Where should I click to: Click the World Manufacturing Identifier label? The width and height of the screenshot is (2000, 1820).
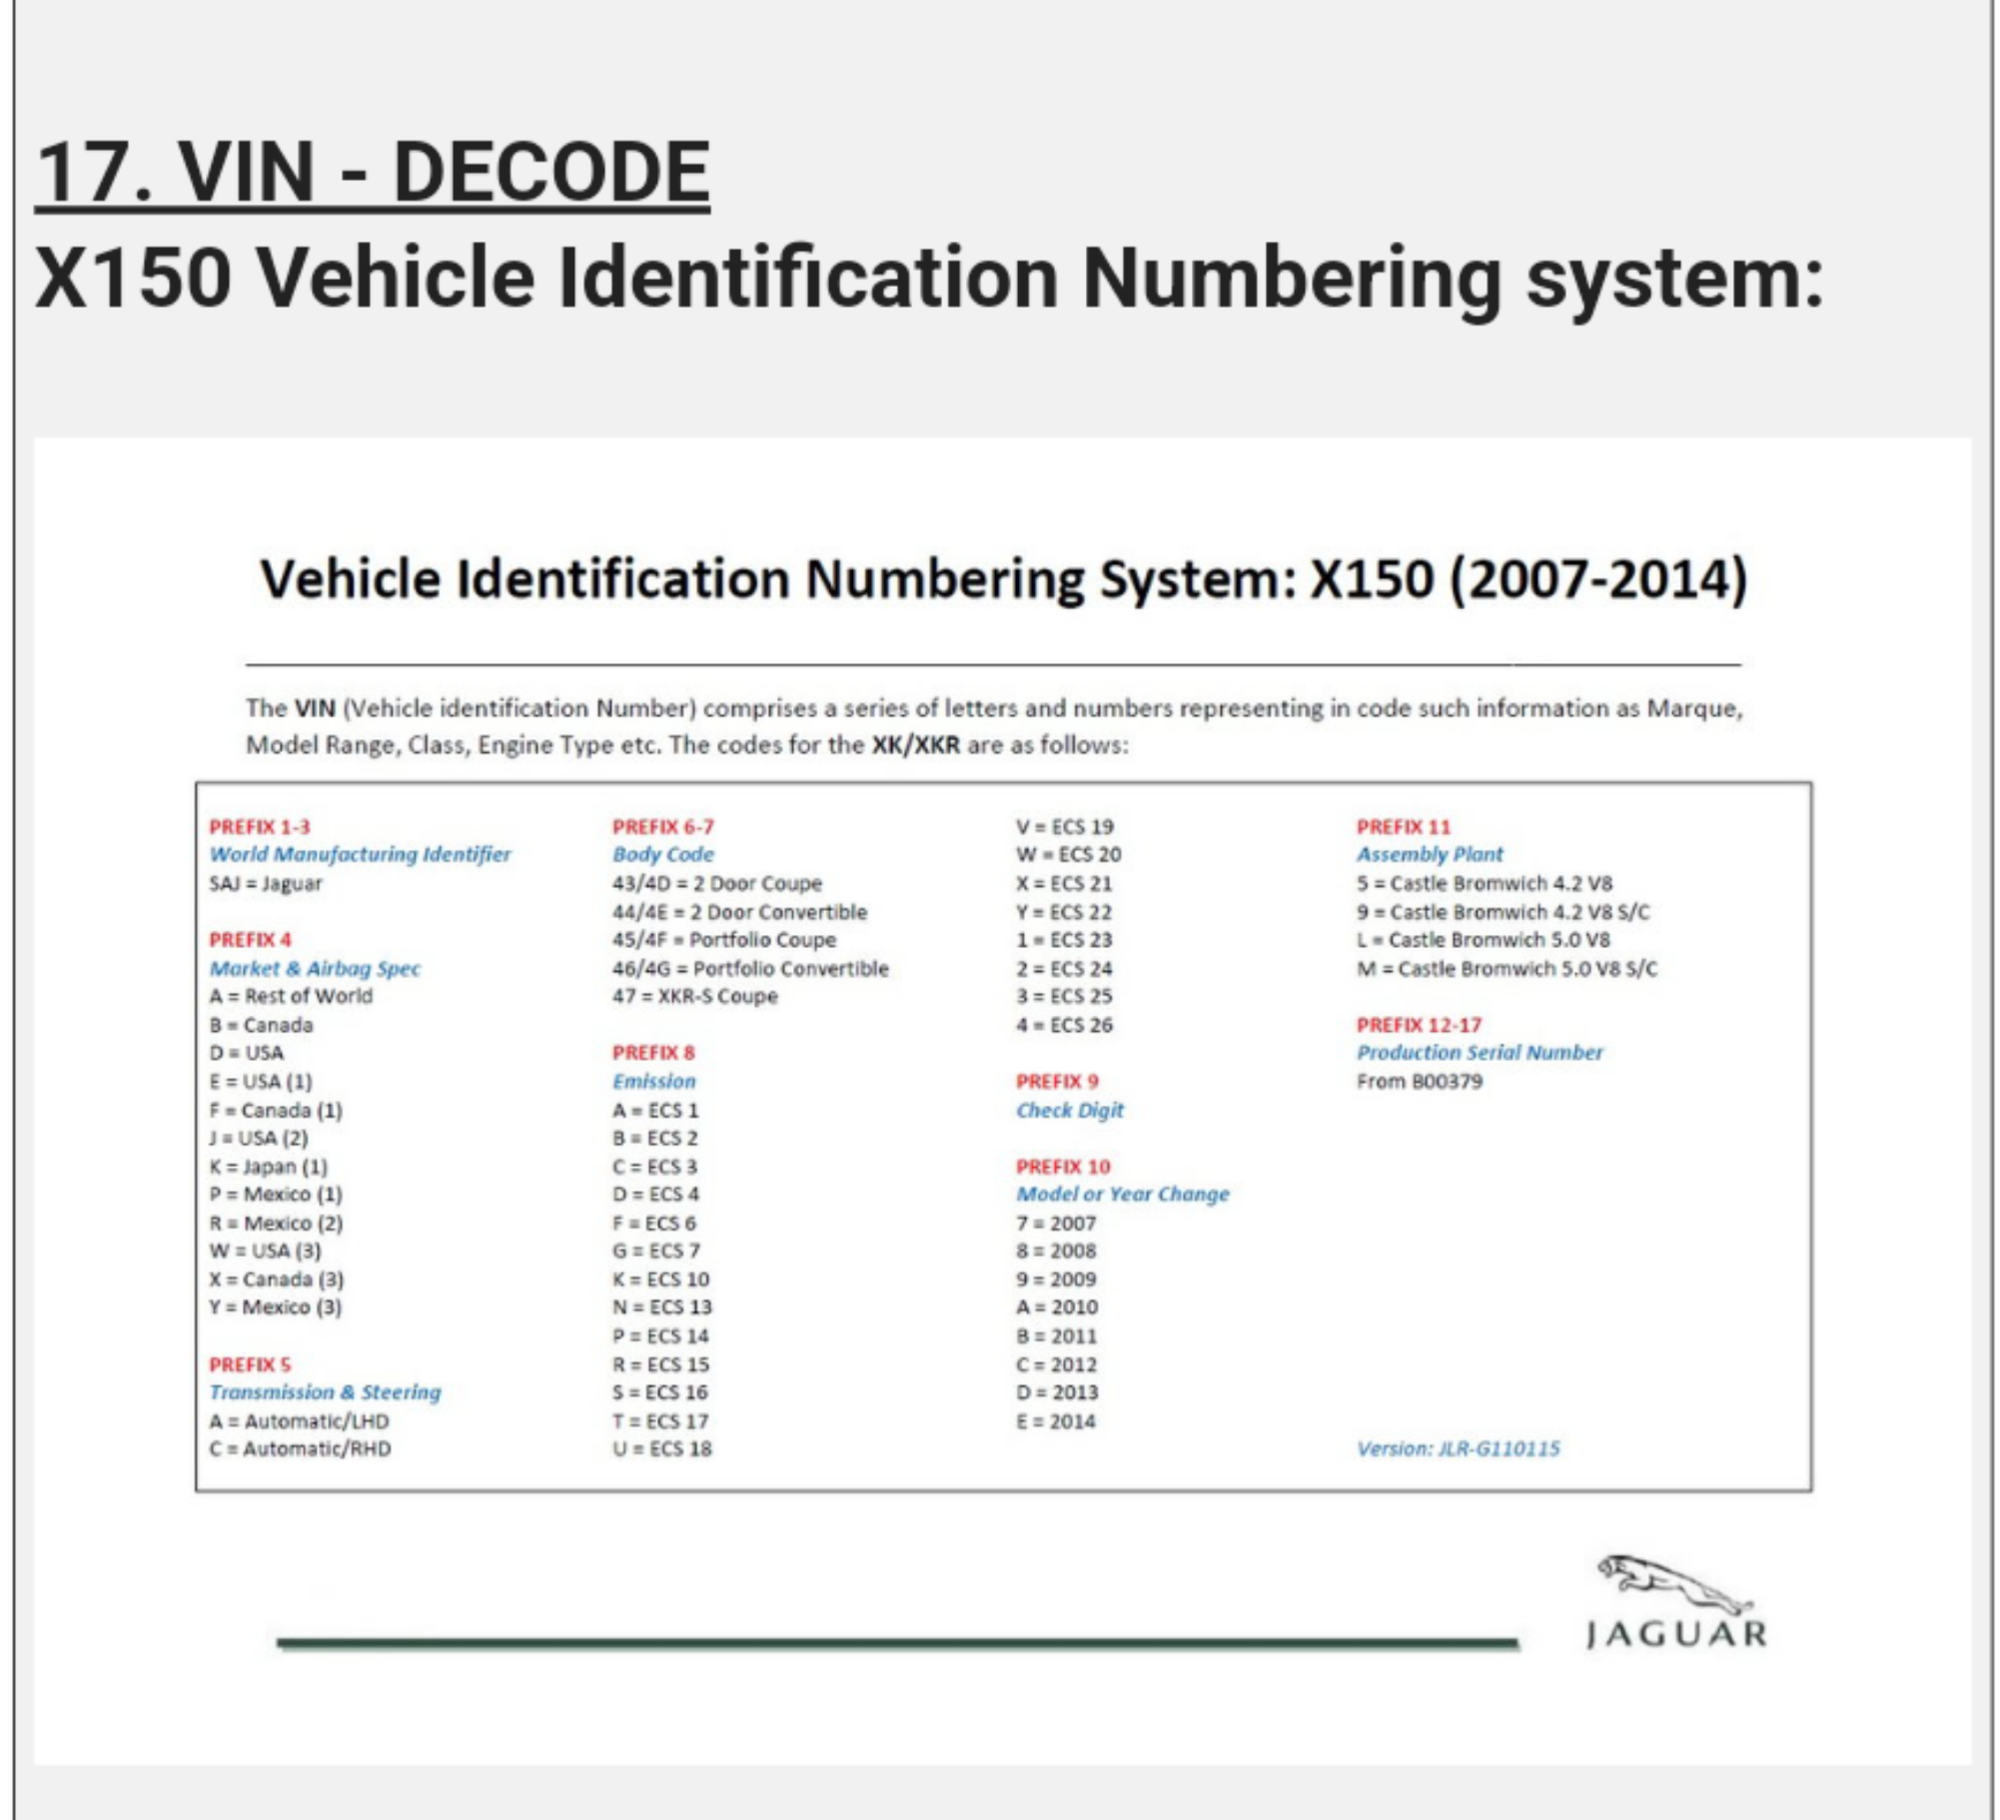(x=359, y=855)
